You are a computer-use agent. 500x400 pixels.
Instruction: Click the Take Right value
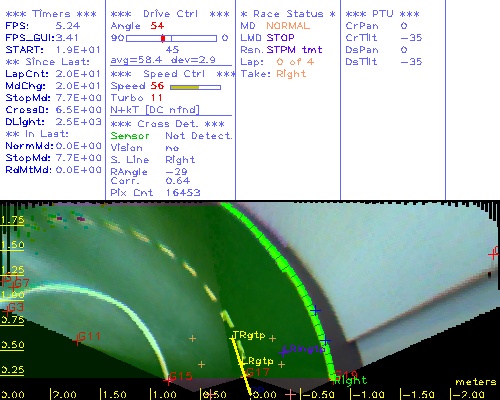(291, 74)
